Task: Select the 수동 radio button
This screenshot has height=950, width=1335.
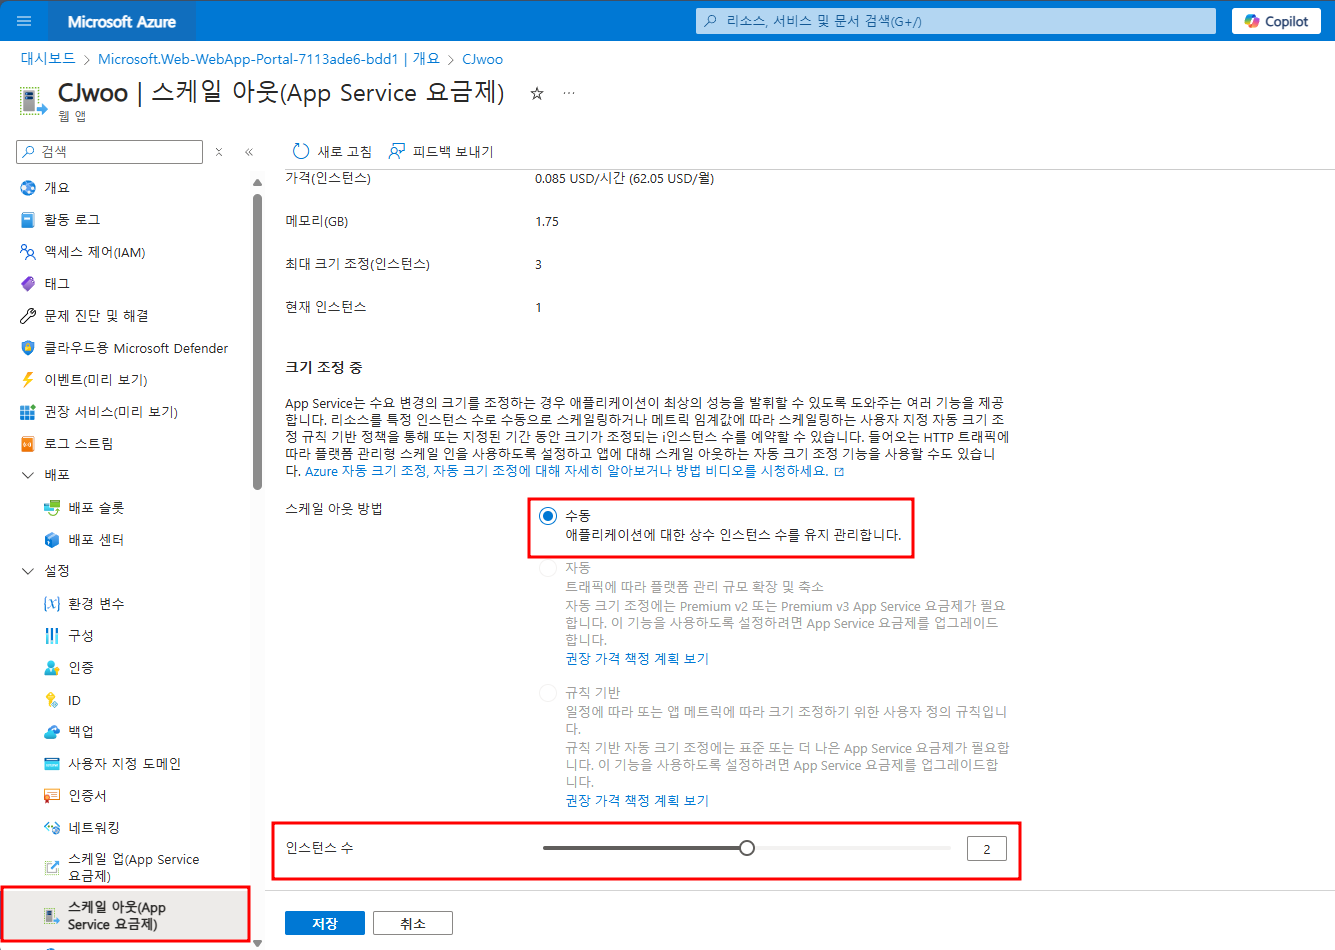Action: pyautogui.click(x=548, y=516)
